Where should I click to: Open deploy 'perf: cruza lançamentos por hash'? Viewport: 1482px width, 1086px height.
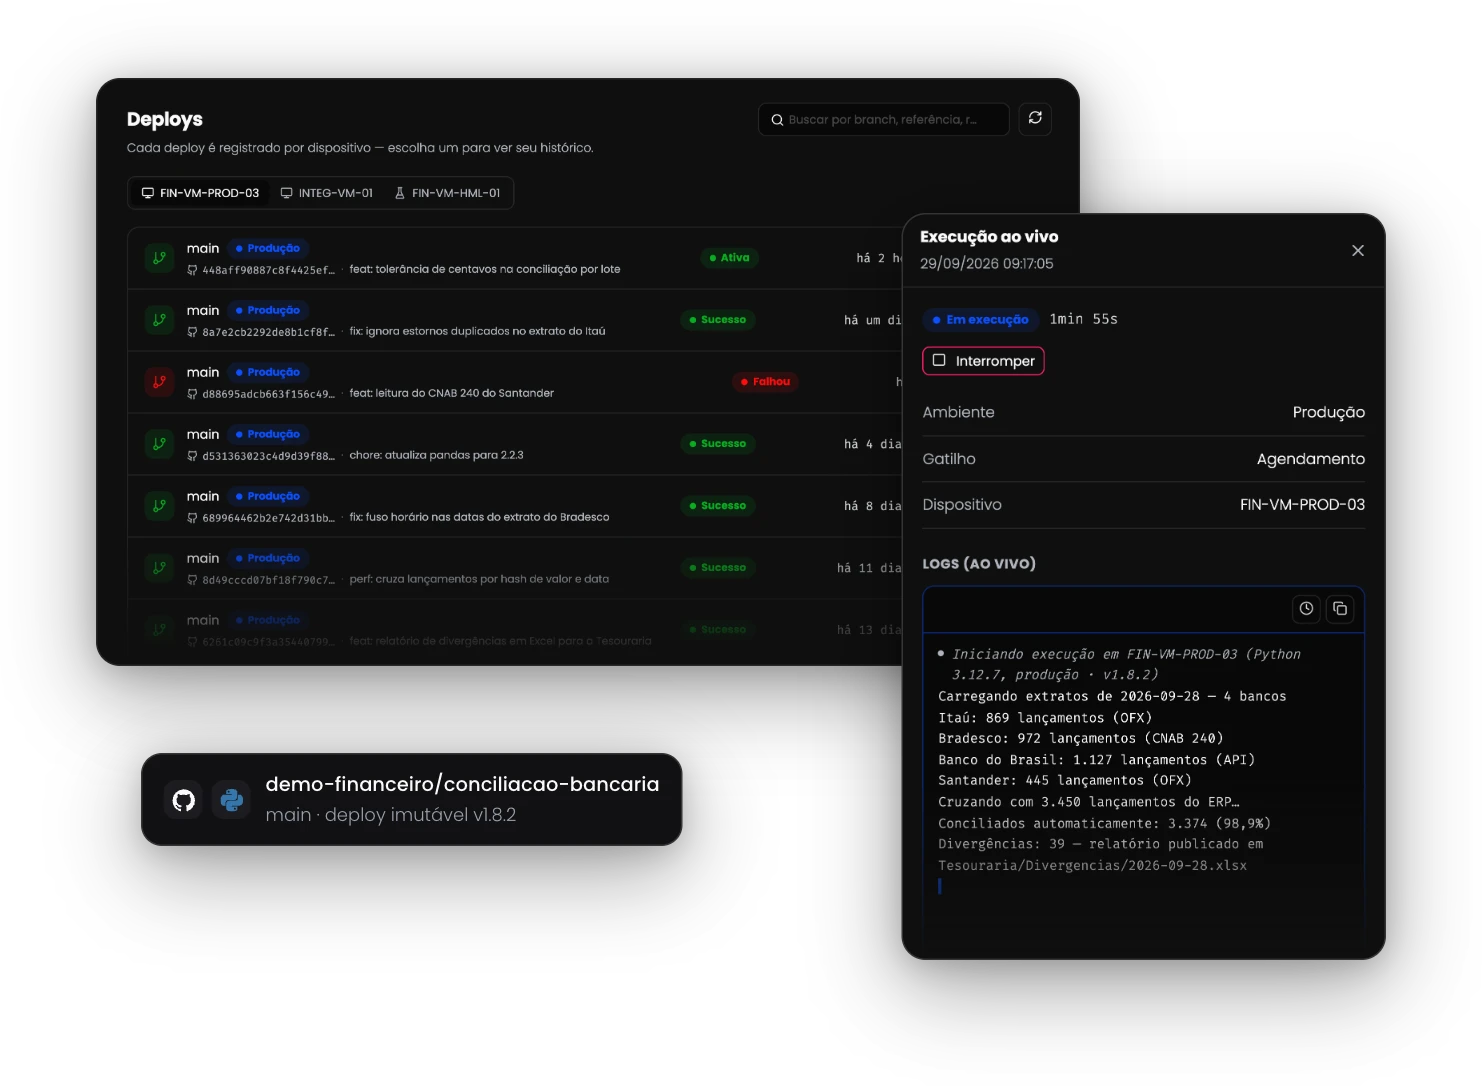click(479, 579)
